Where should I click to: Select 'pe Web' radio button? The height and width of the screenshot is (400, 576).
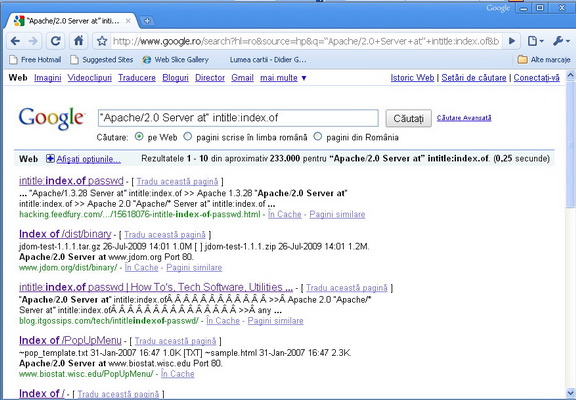click(139, 137)
